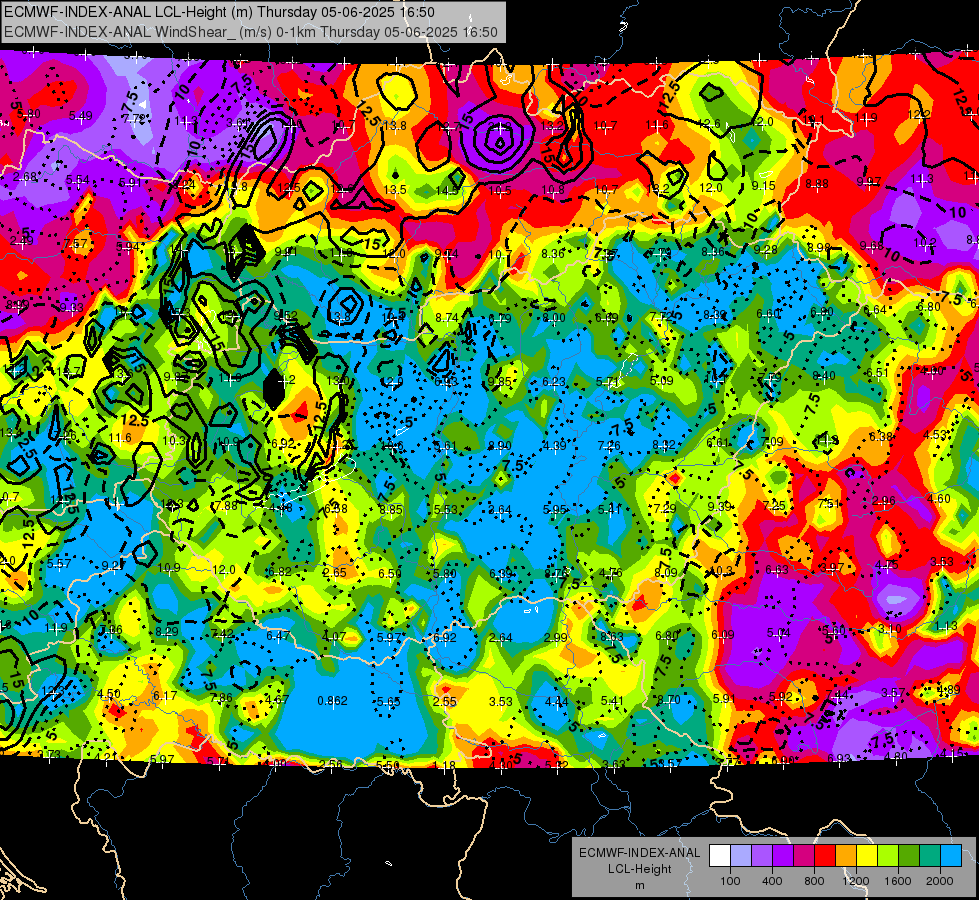Click the white legend color swatch
979x900 pixels.
coord(720,855)
